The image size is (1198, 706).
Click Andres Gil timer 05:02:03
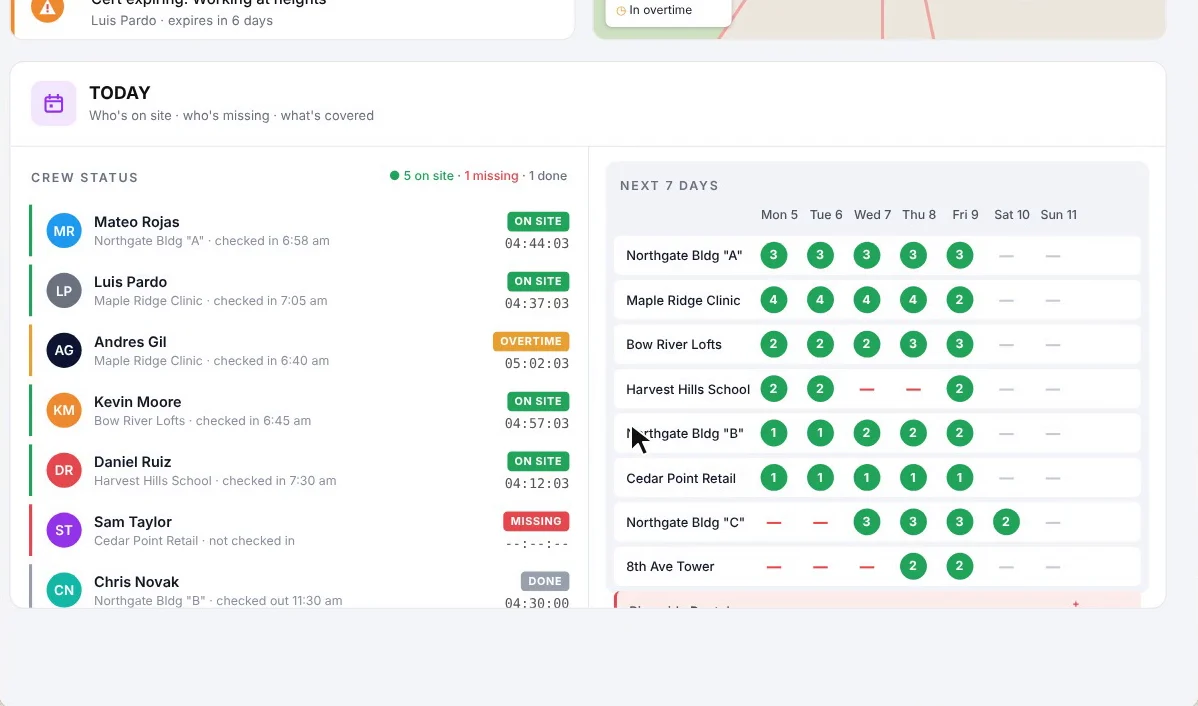pyautogui.click(x=536, y=364)
